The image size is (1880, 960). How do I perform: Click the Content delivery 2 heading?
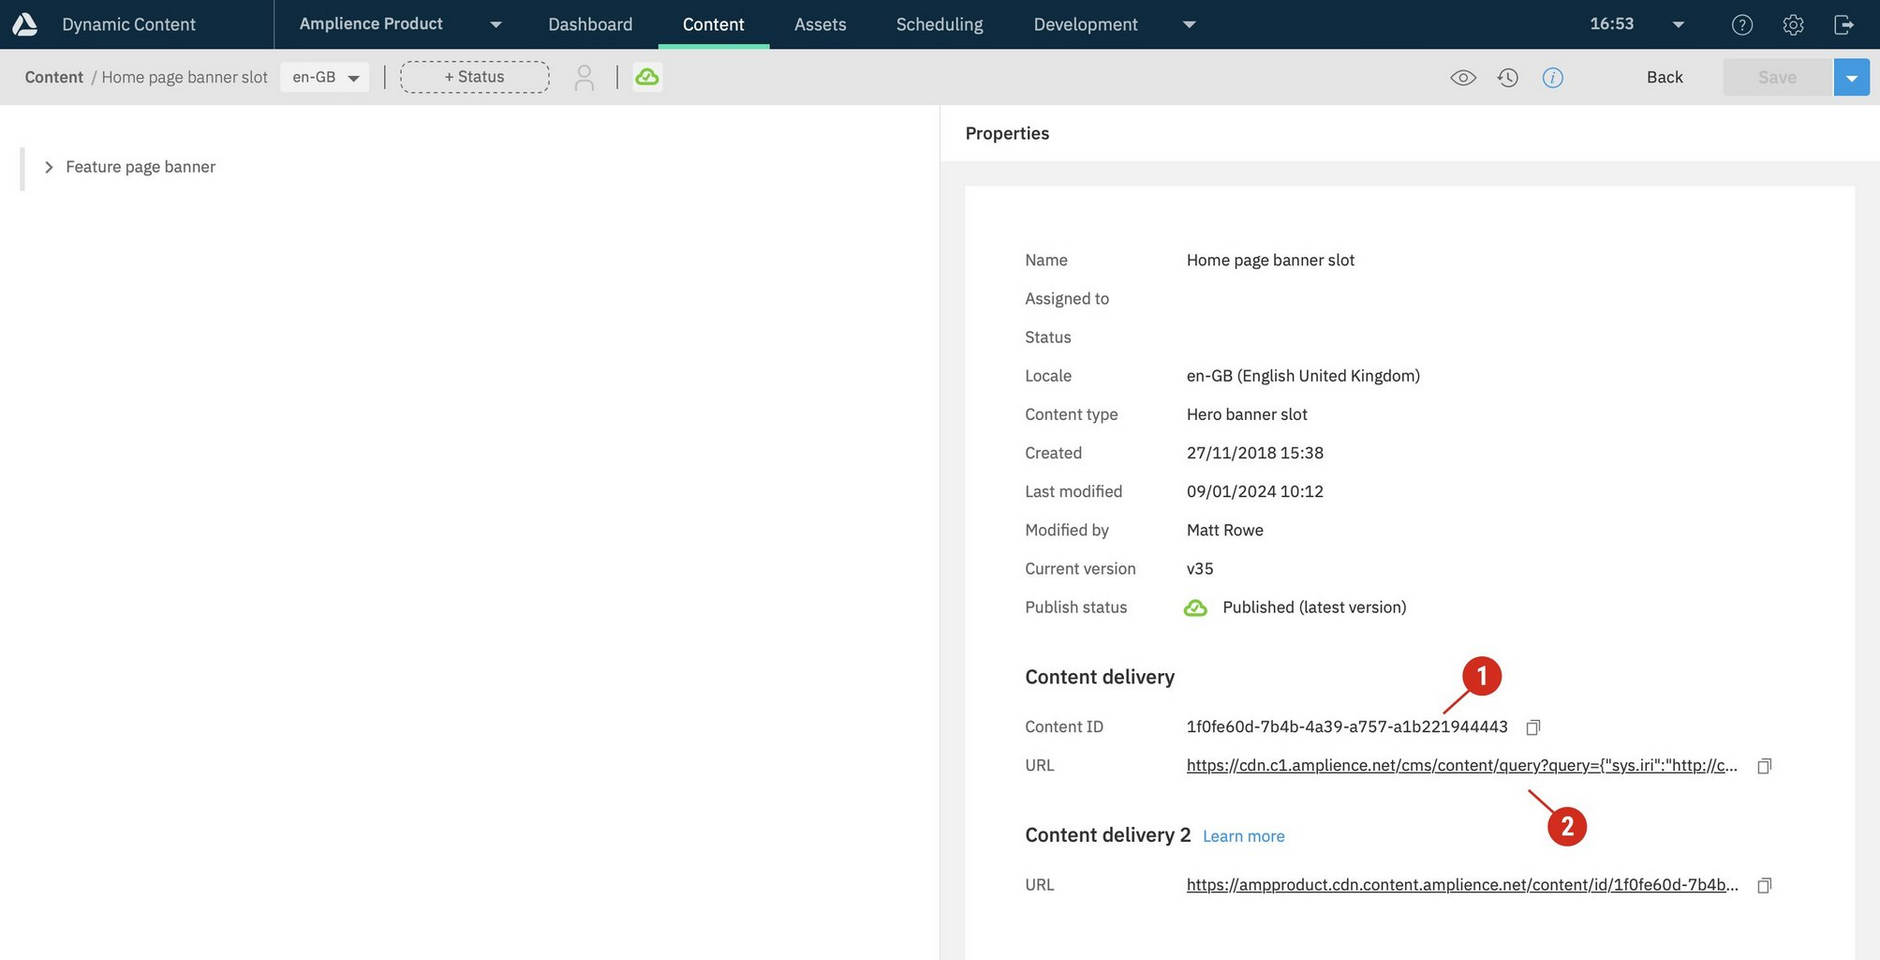tap(1108, 836)
